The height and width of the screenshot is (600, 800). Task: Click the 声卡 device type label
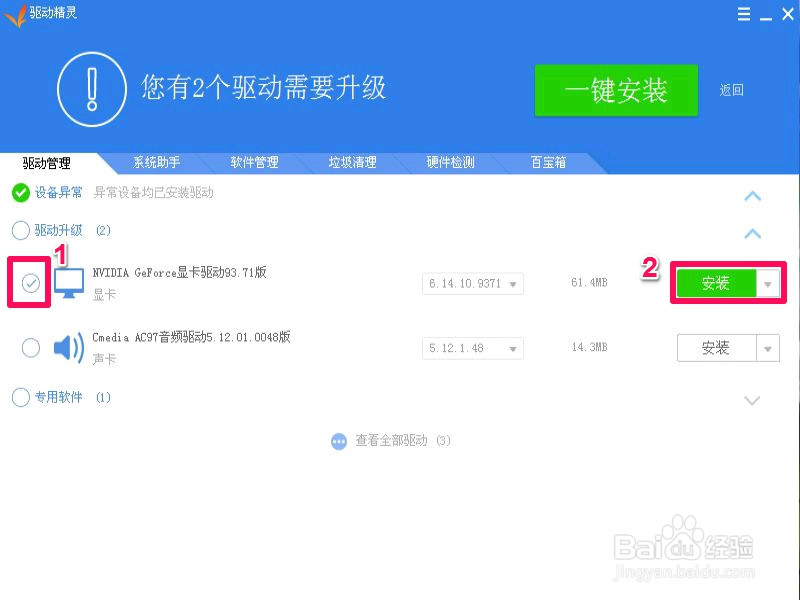pos(104,360)
